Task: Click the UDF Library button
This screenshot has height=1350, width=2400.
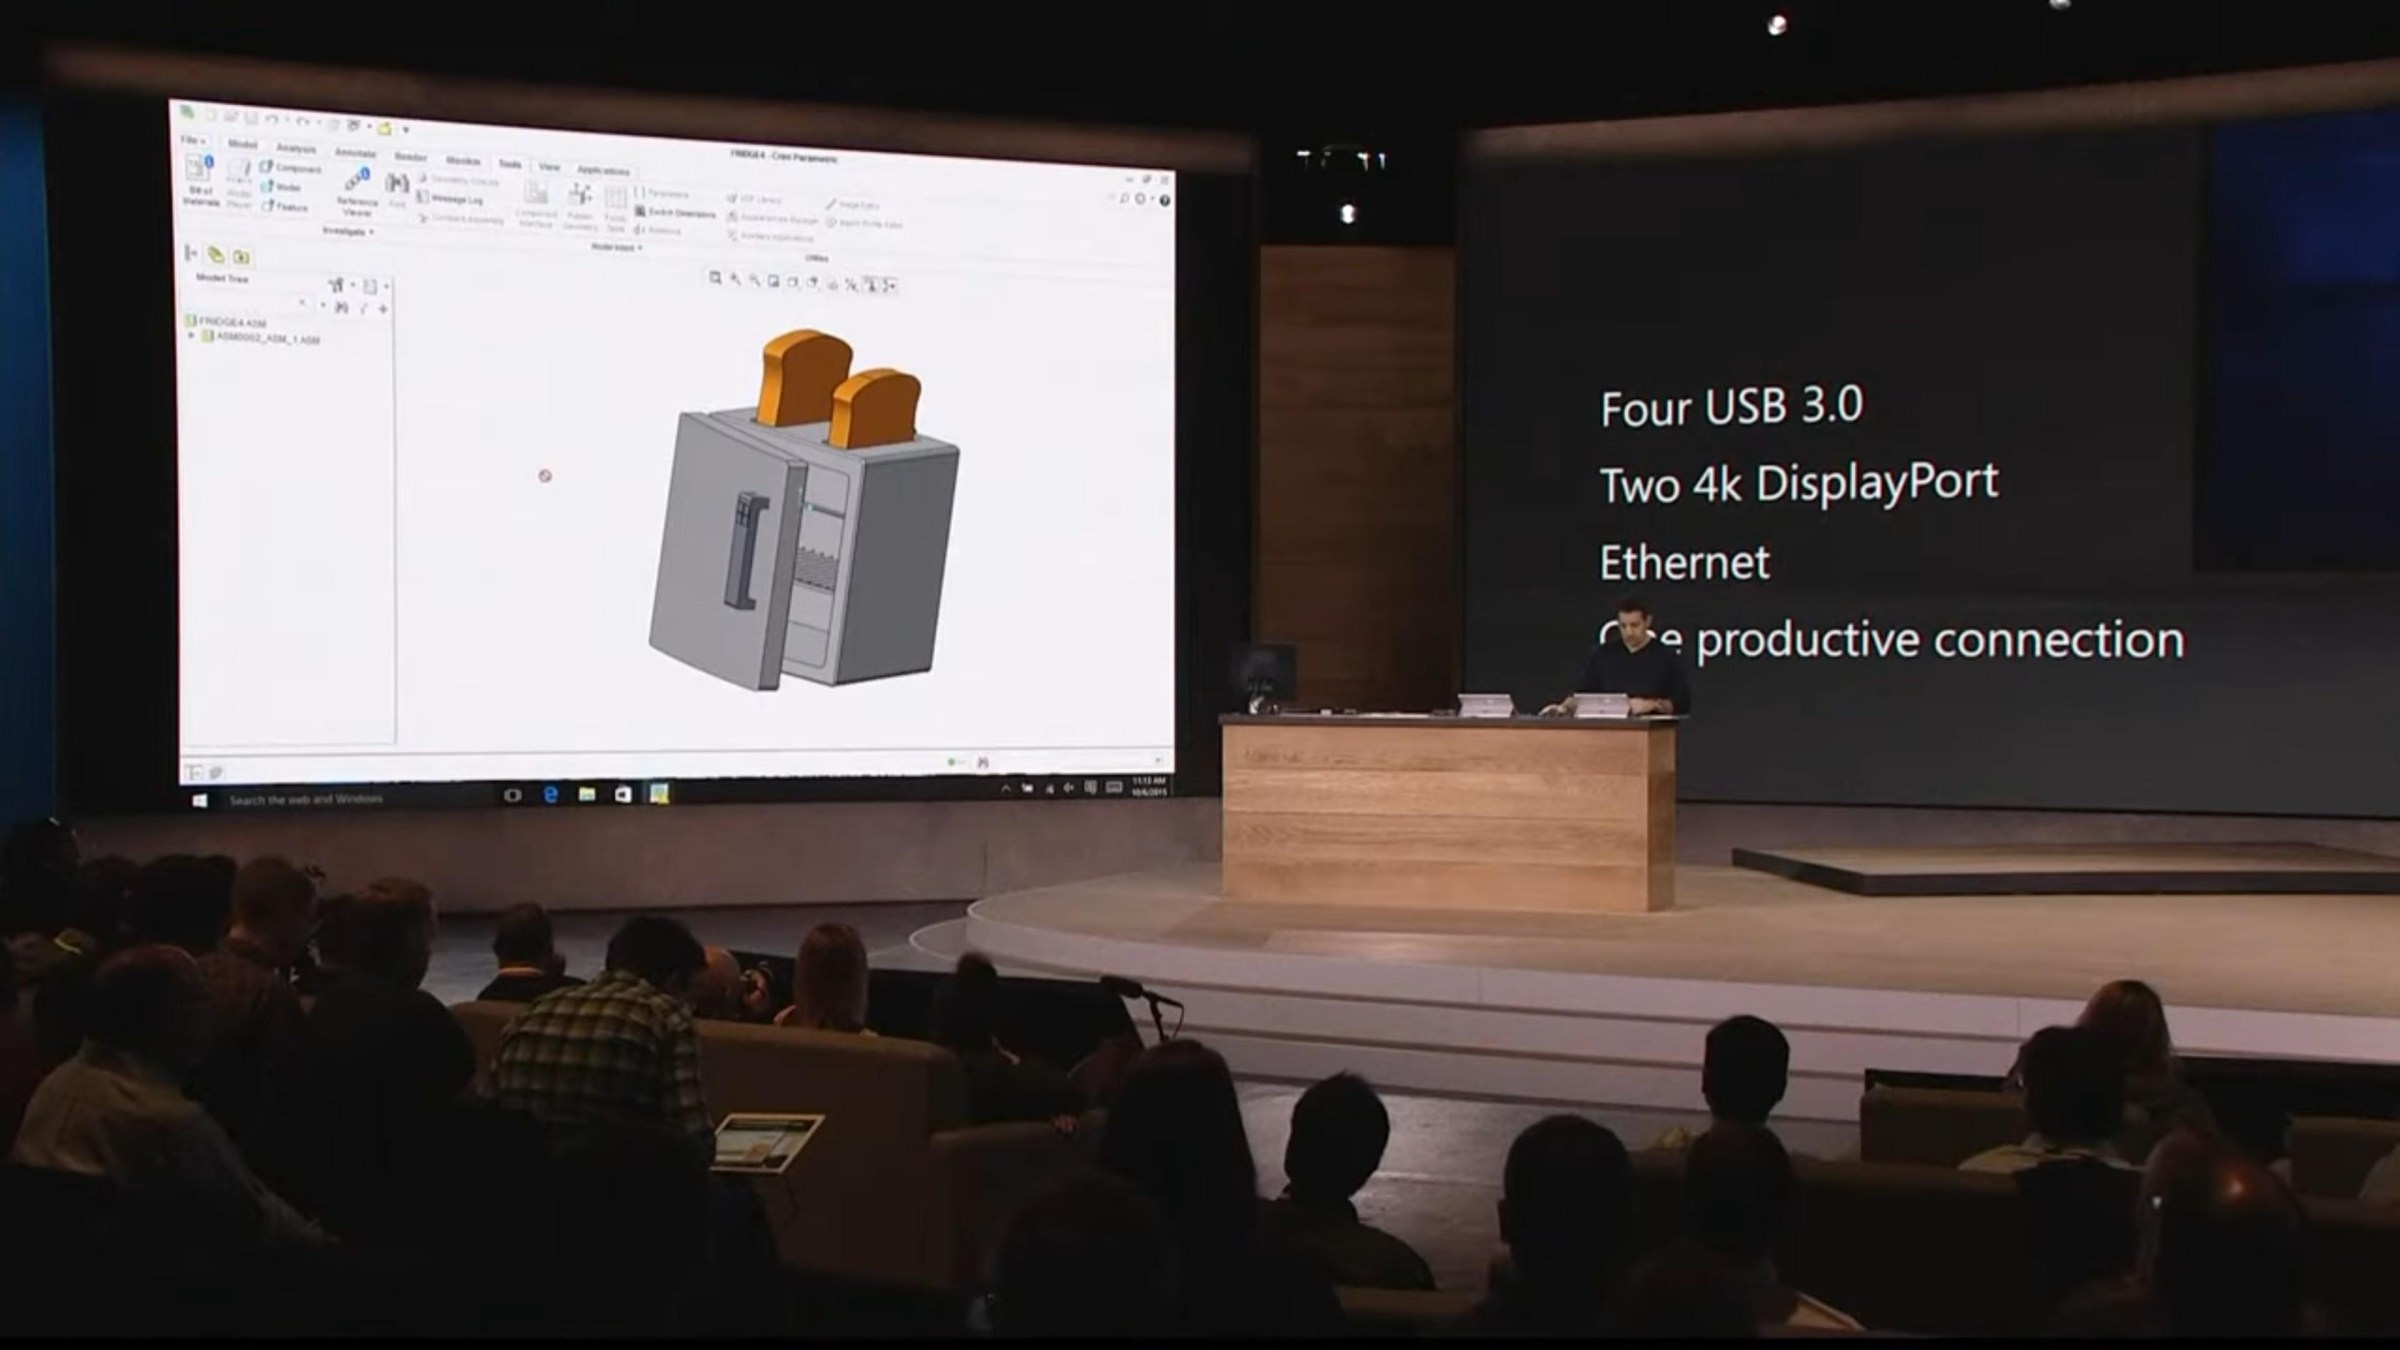Action: (754, 199)
